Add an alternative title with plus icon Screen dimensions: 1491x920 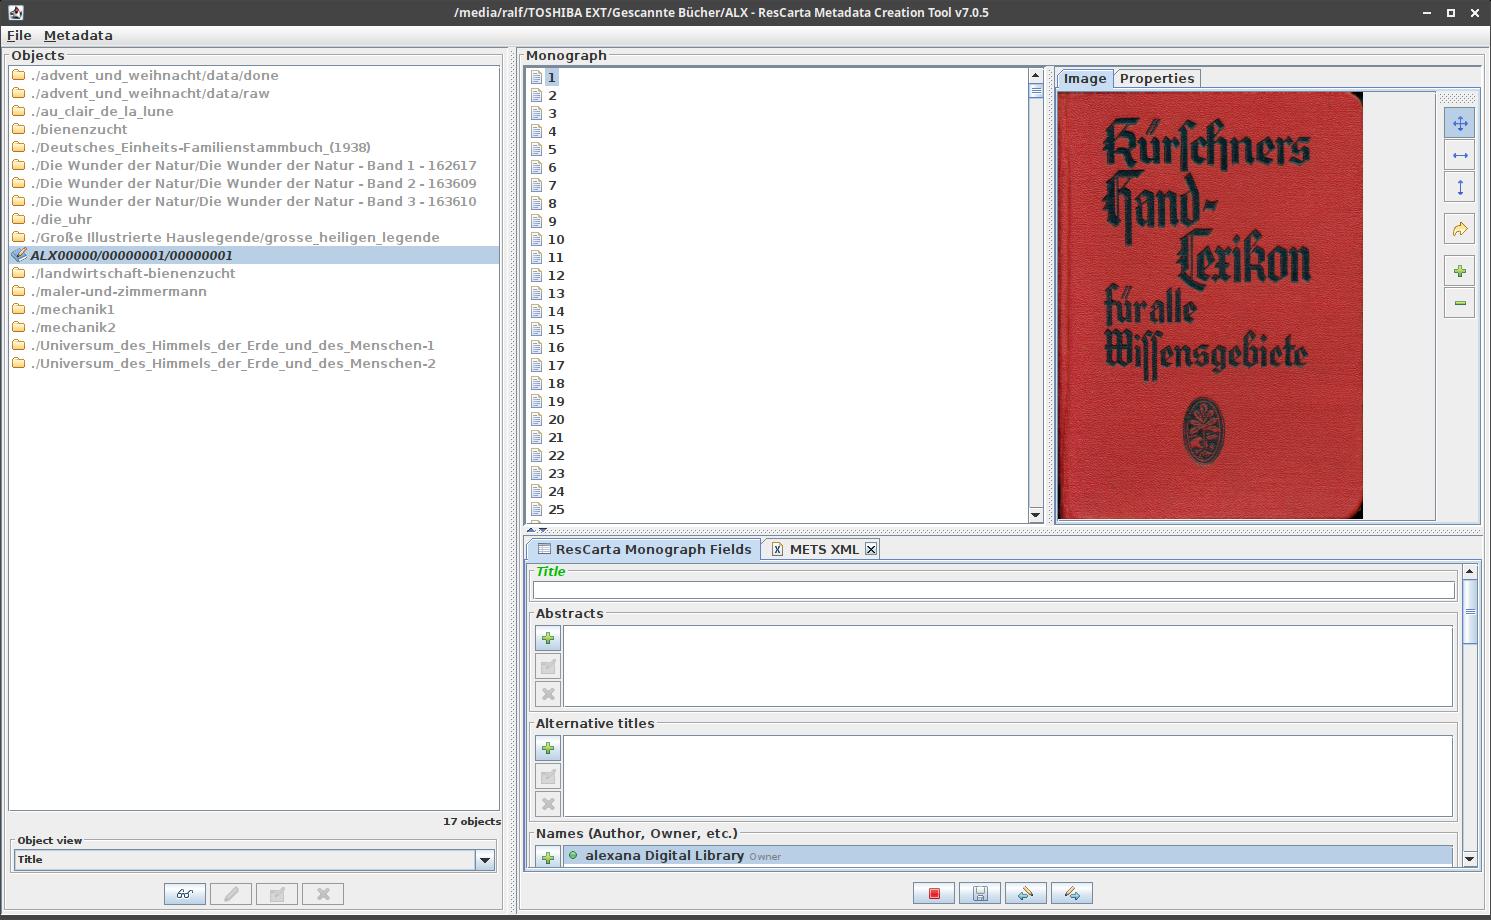(x=548, y=748)
